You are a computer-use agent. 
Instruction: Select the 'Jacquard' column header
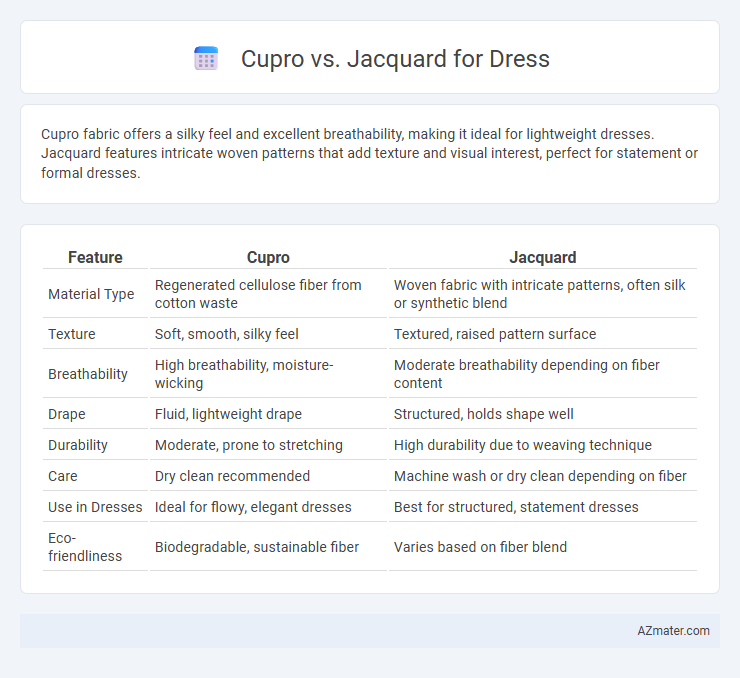coord(543,257)
